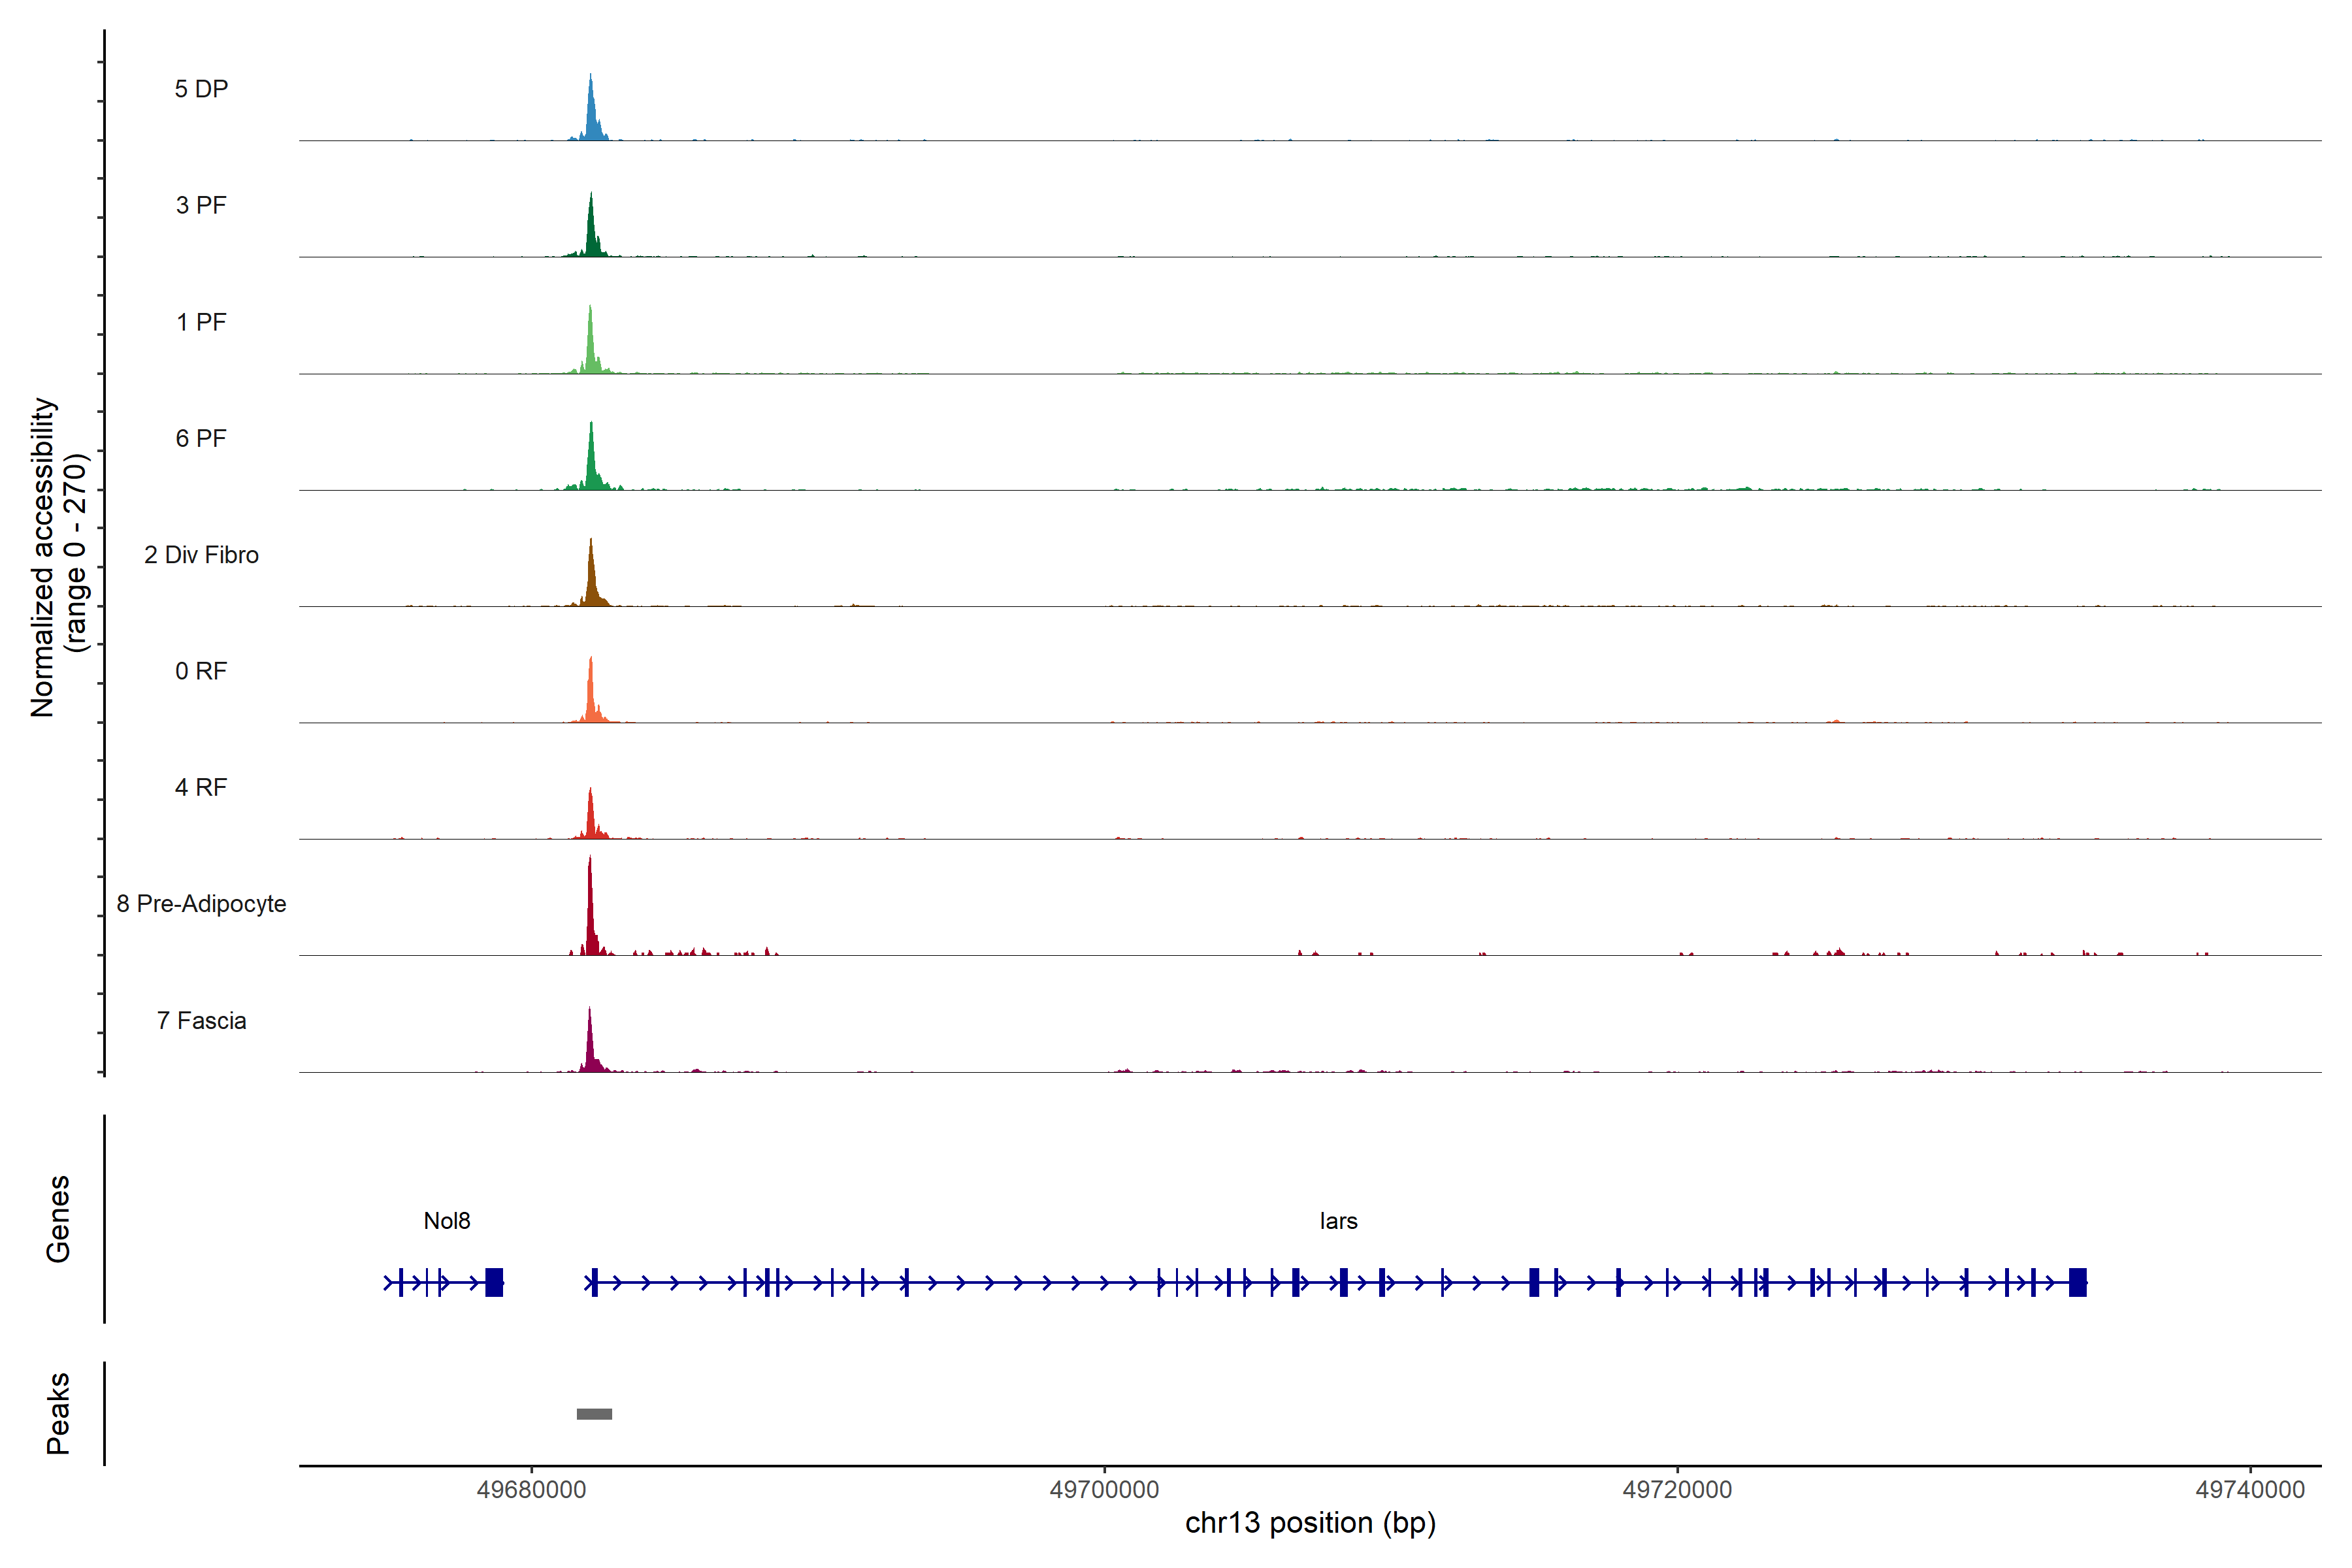The height and width of the screenshot is (1568, 2352).
Task: Select the 4 RF track label
Action: click(x=201, y=787)
